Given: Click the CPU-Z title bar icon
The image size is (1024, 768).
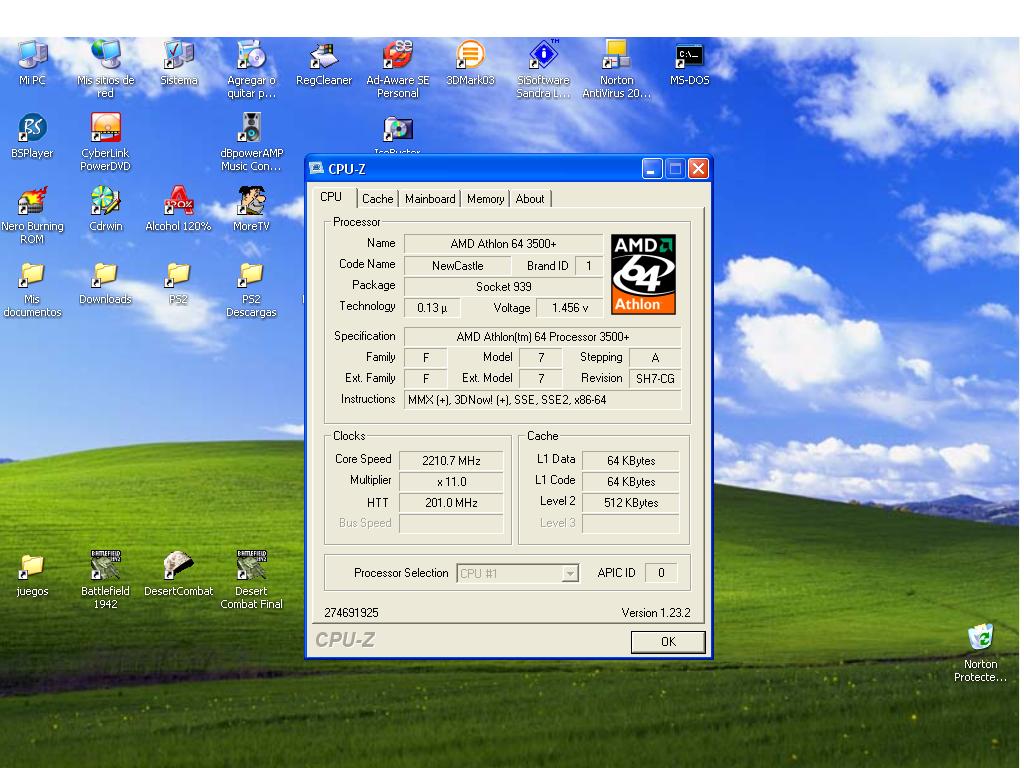Looking at the screenshot, I should pyautogui.click(x=317, y=168).
